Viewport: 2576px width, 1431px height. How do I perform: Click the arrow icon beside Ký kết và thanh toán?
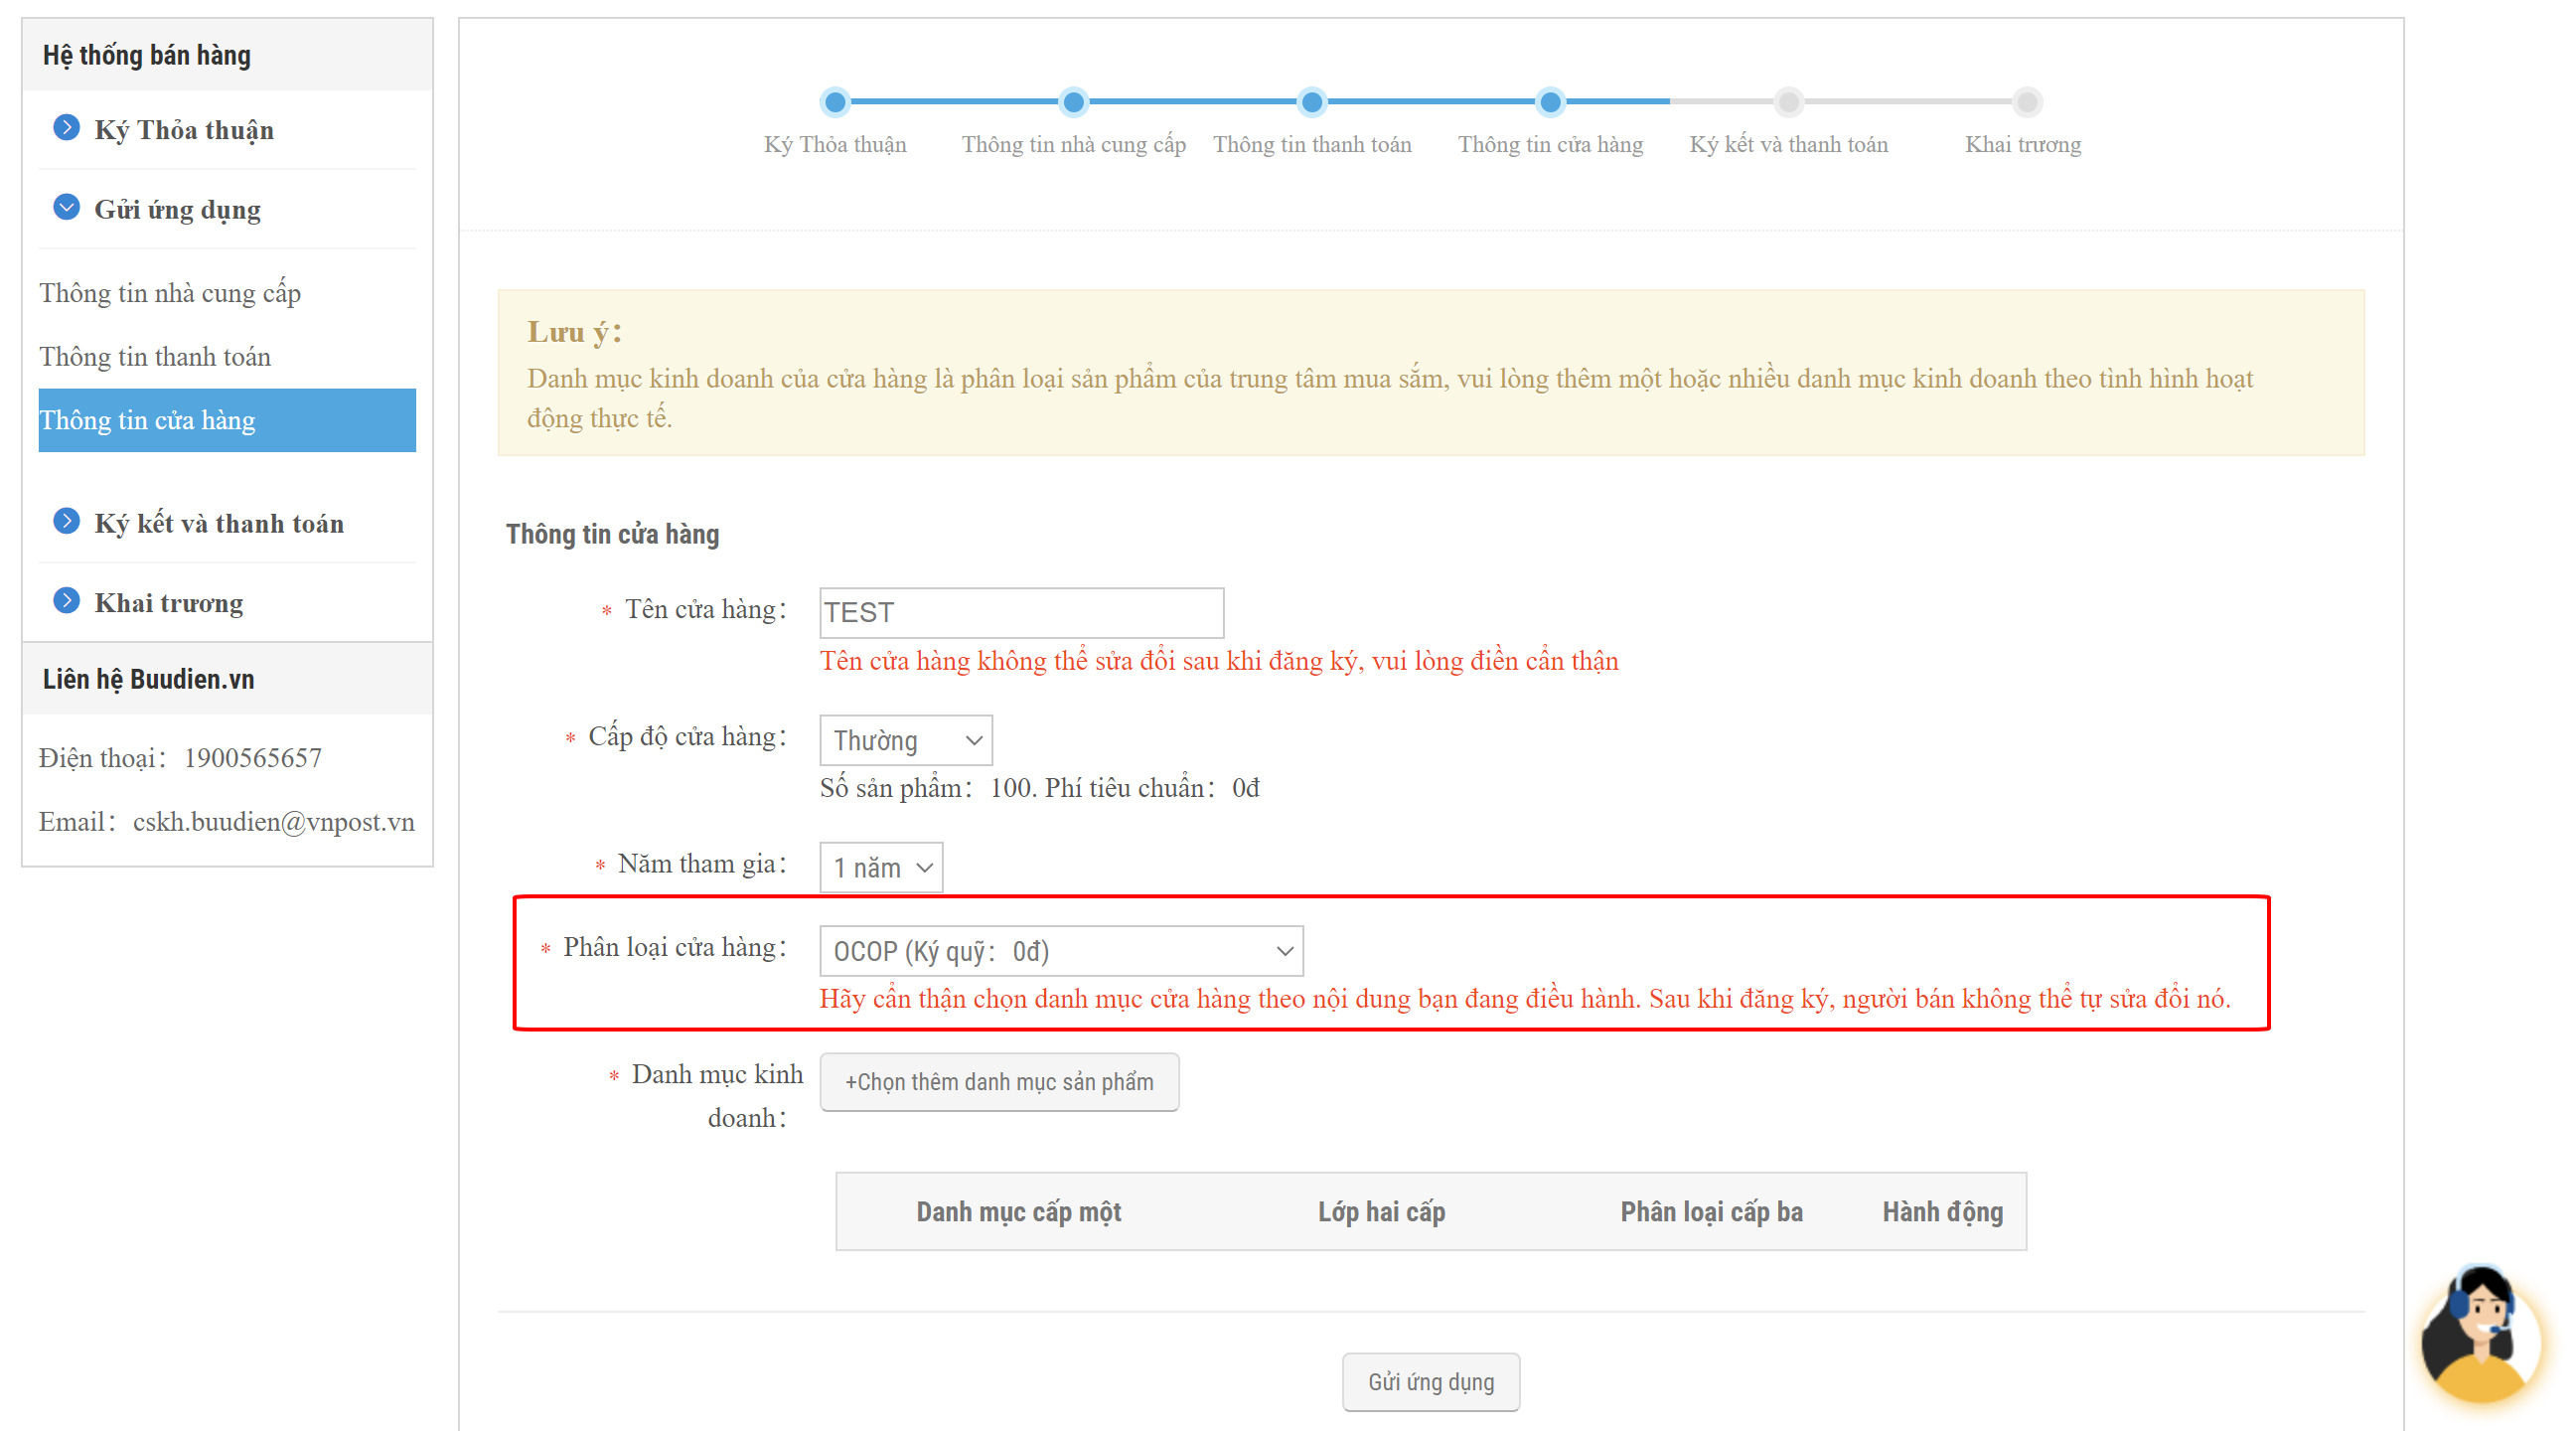[66, 521]
